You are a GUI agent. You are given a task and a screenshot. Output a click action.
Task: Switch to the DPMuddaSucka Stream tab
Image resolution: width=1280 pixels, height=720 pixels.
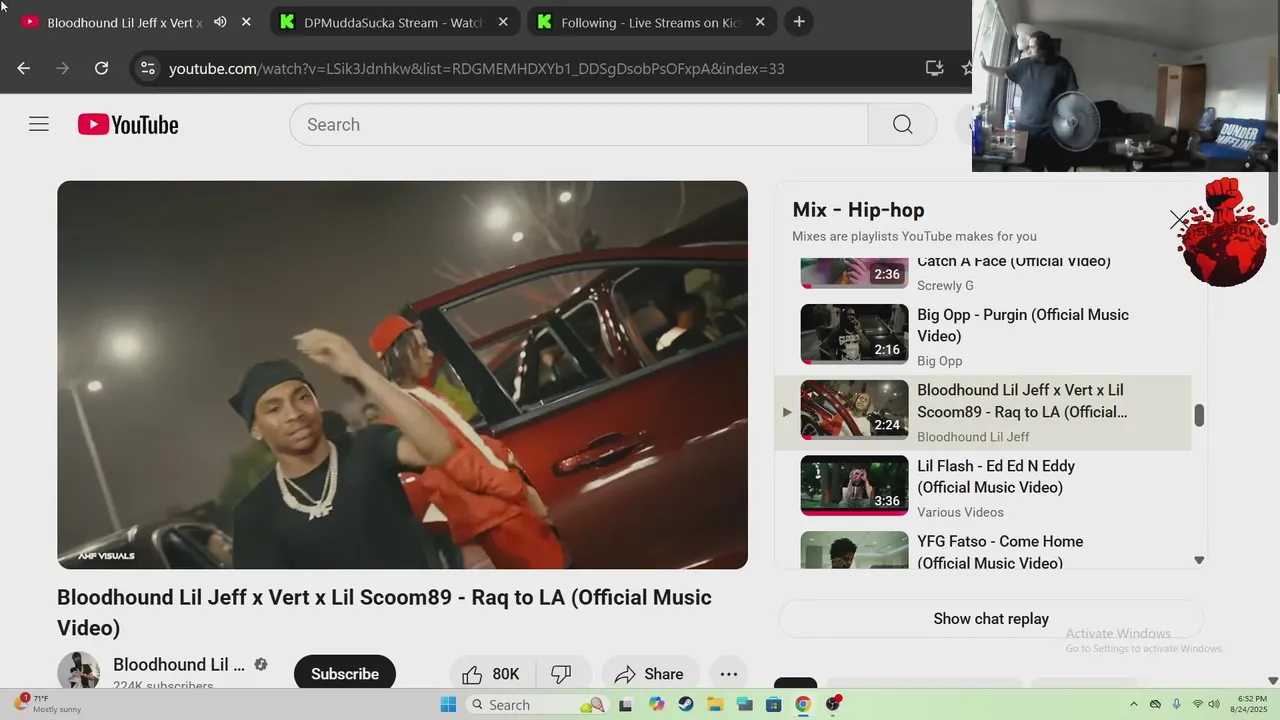point(394,22)
